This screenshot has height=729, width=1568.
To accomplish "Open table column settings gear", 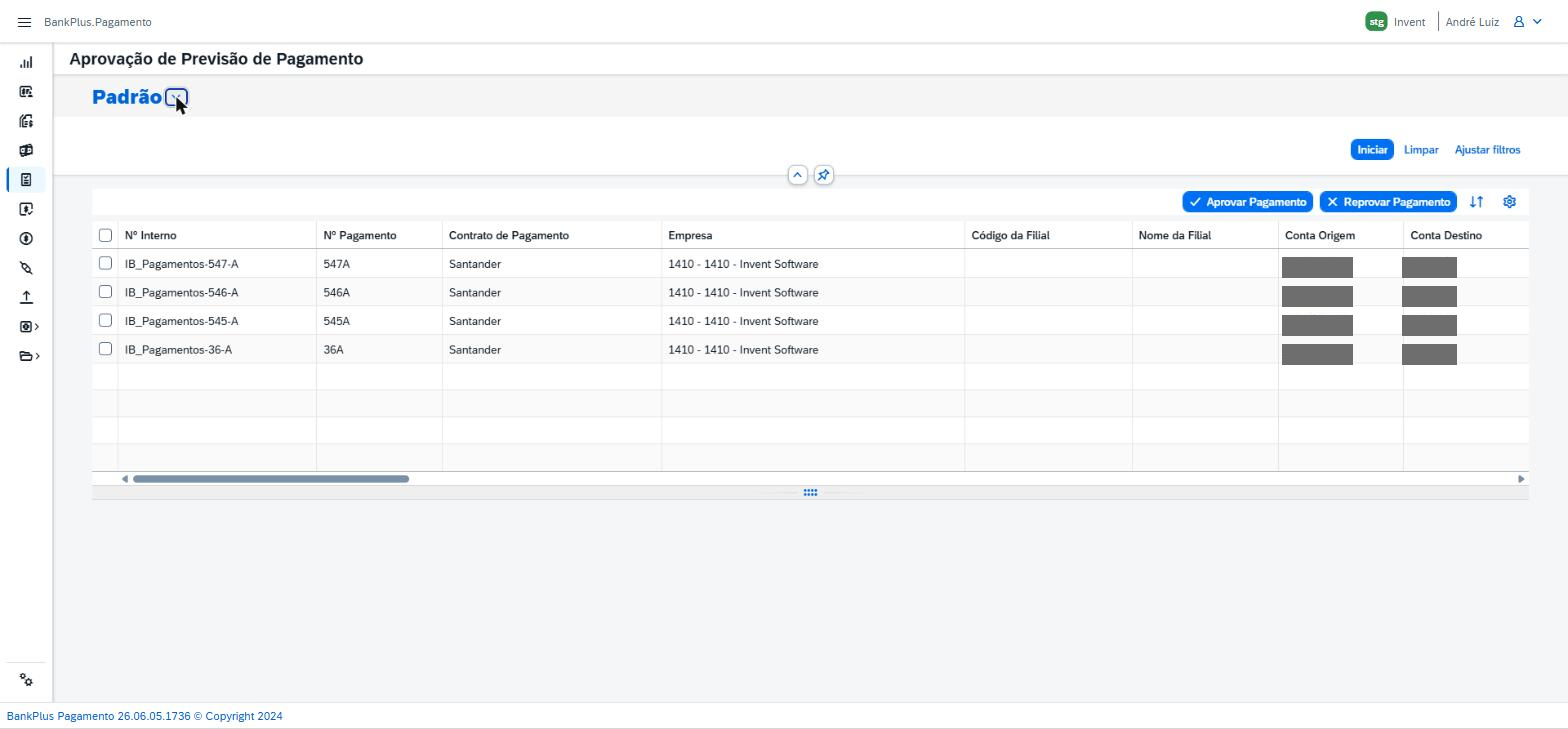I will [x=1510, y=202].
